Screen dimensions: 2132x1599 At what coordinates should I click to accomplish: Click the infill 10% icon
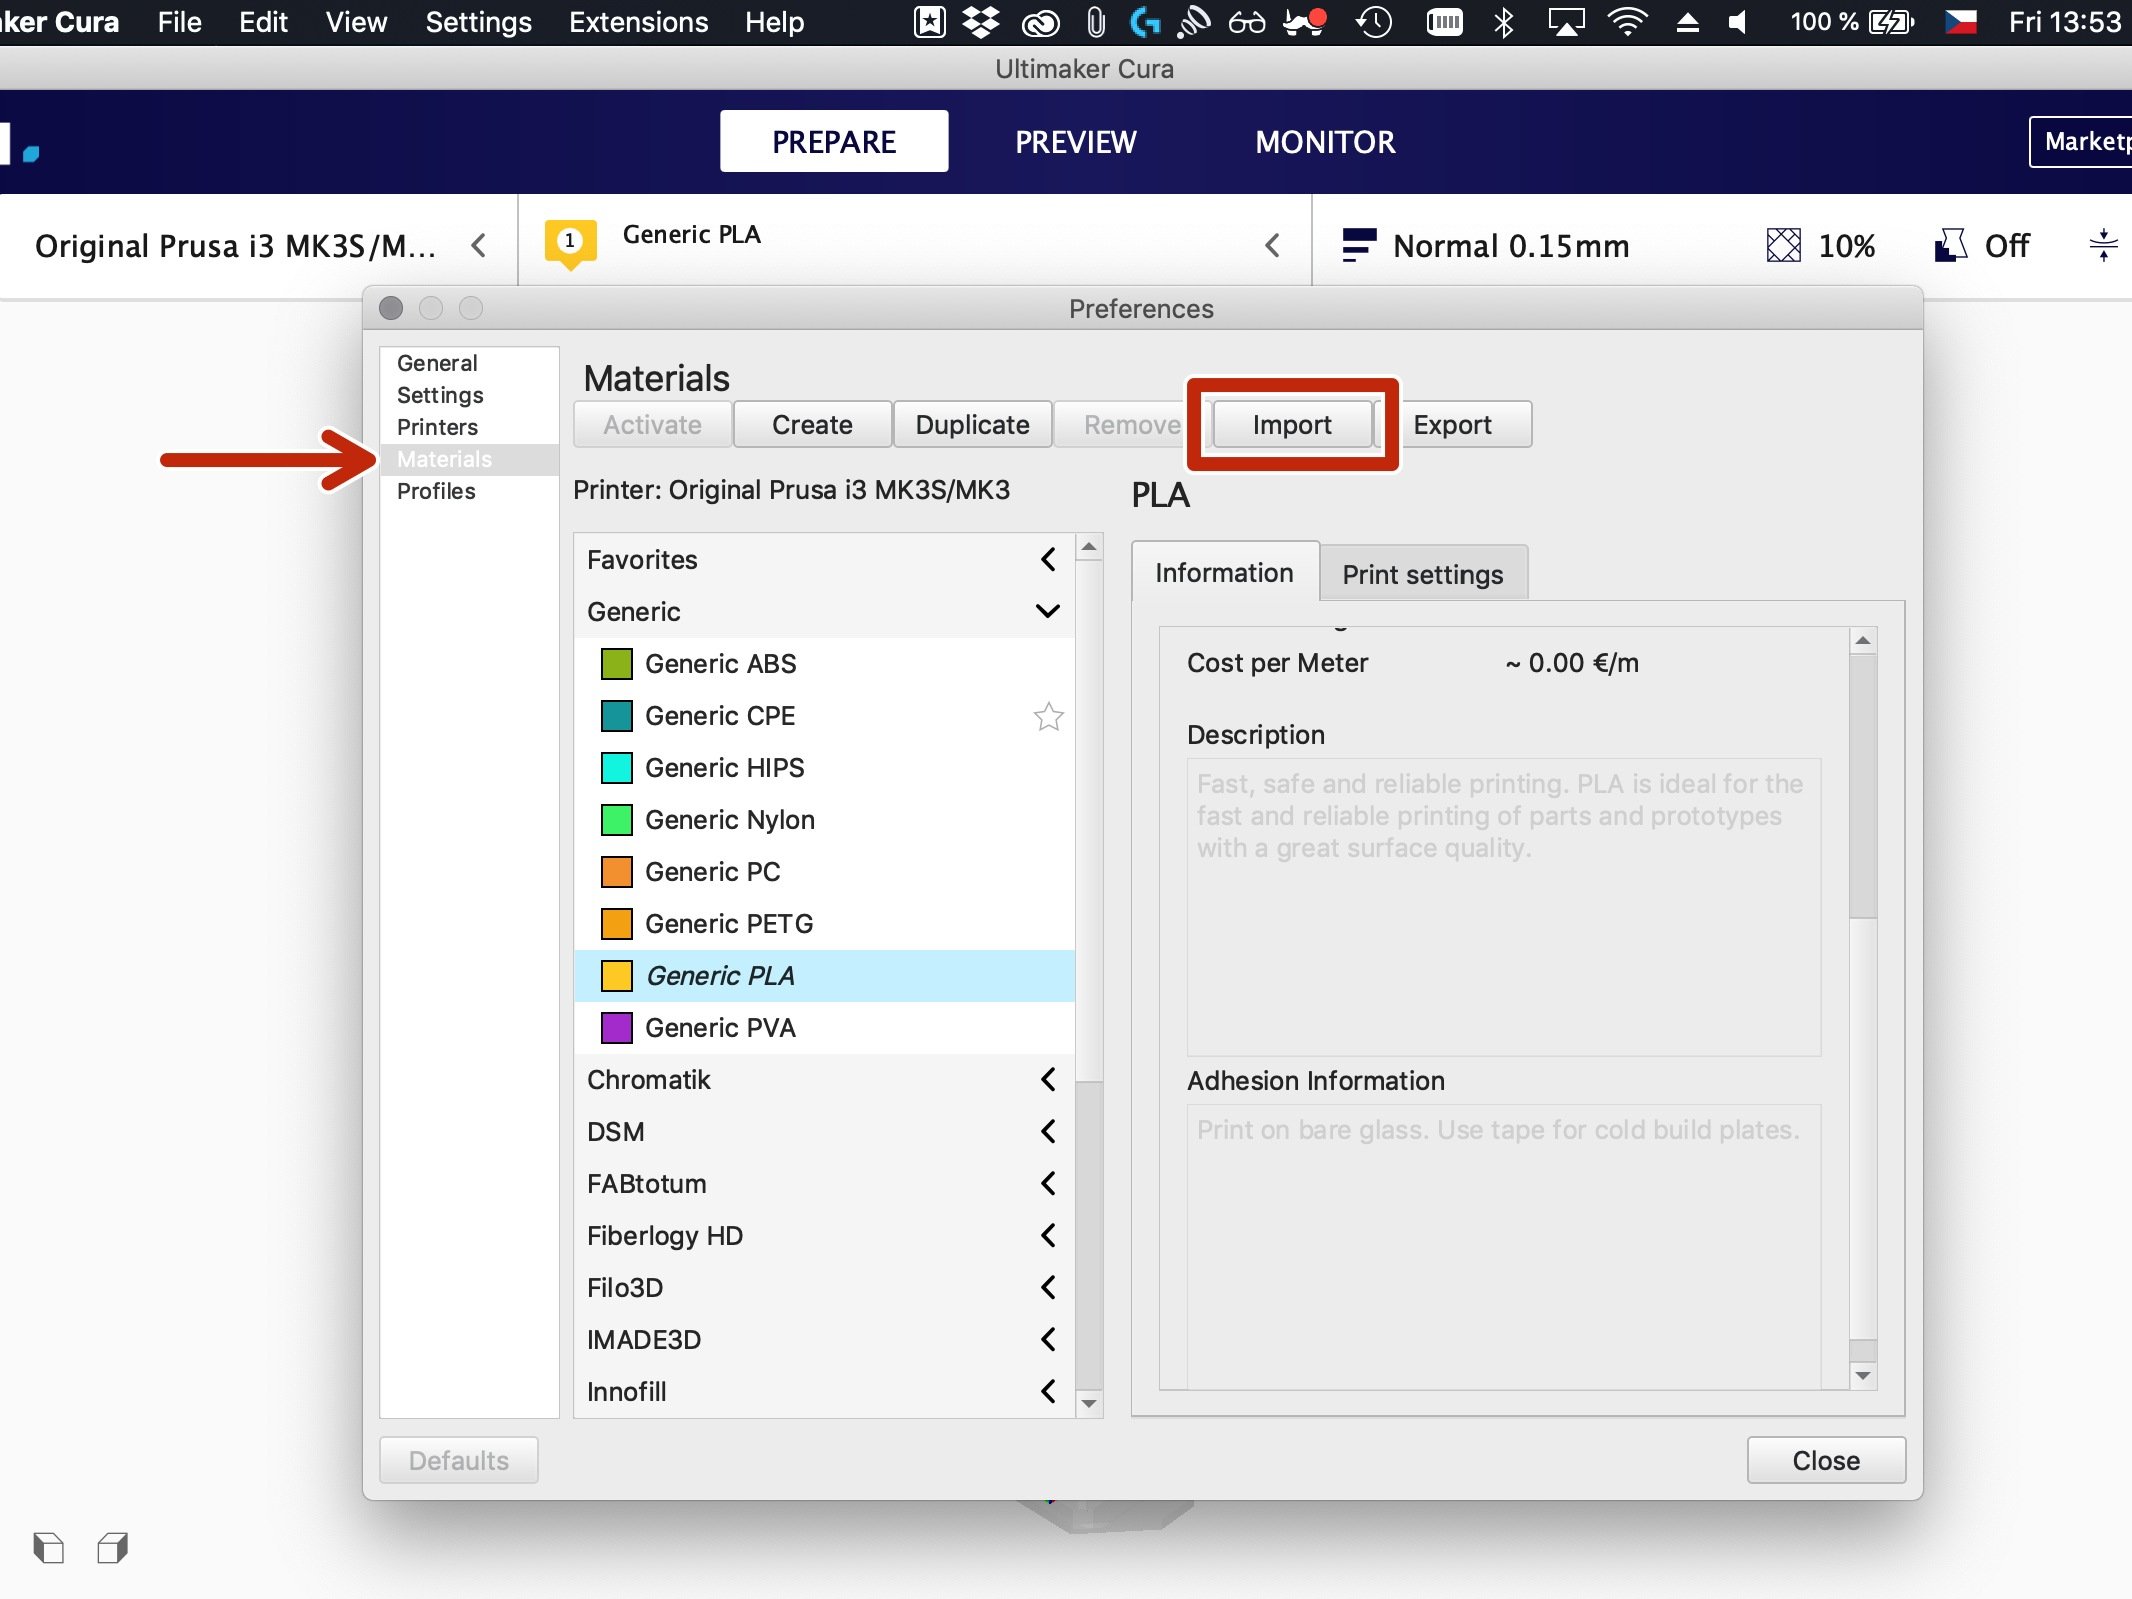pos(1783,245)
